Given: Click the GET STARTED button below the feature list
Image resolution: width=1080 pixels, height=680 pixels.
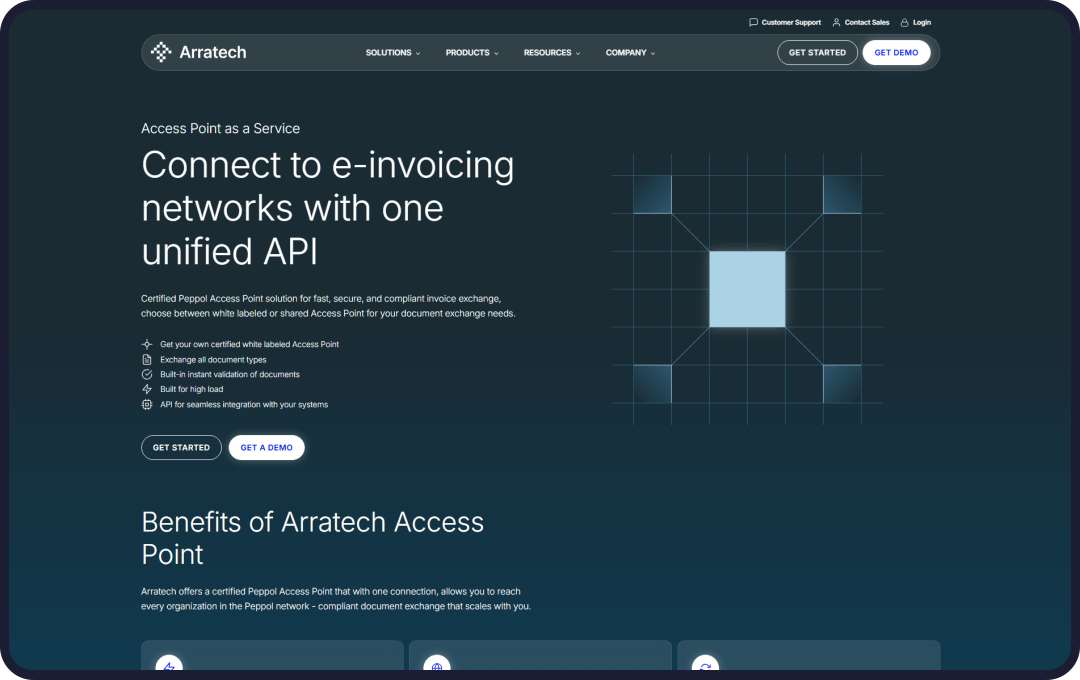Looking at the screenshot, I should [181, 447].
